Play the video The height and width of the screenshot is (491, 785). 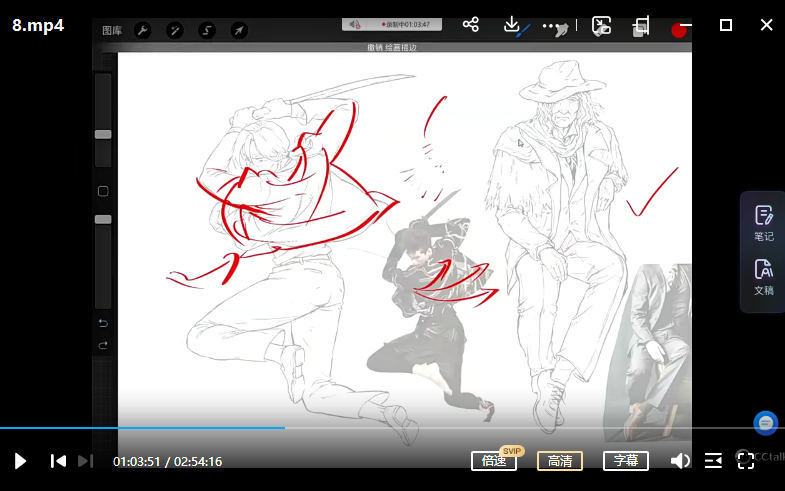20,461
